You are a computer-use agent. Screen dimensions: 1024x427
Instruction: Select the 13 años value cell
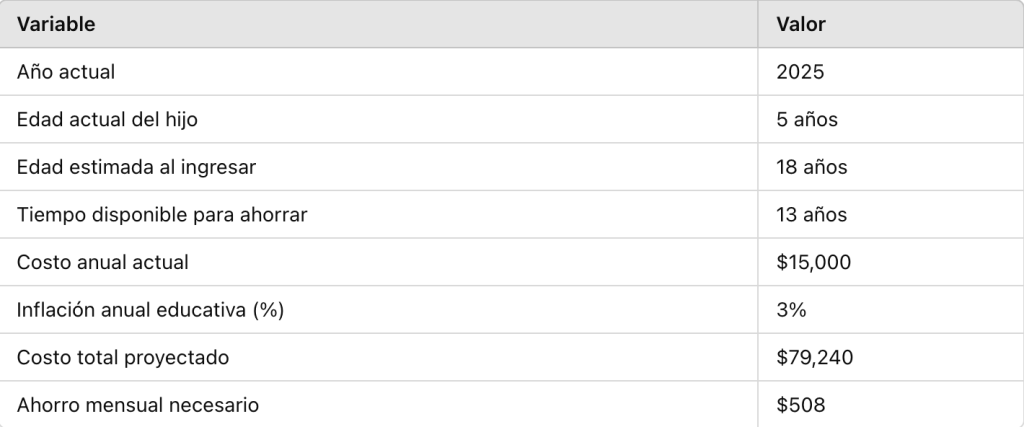pyautogui.click(x=811, y=215)
